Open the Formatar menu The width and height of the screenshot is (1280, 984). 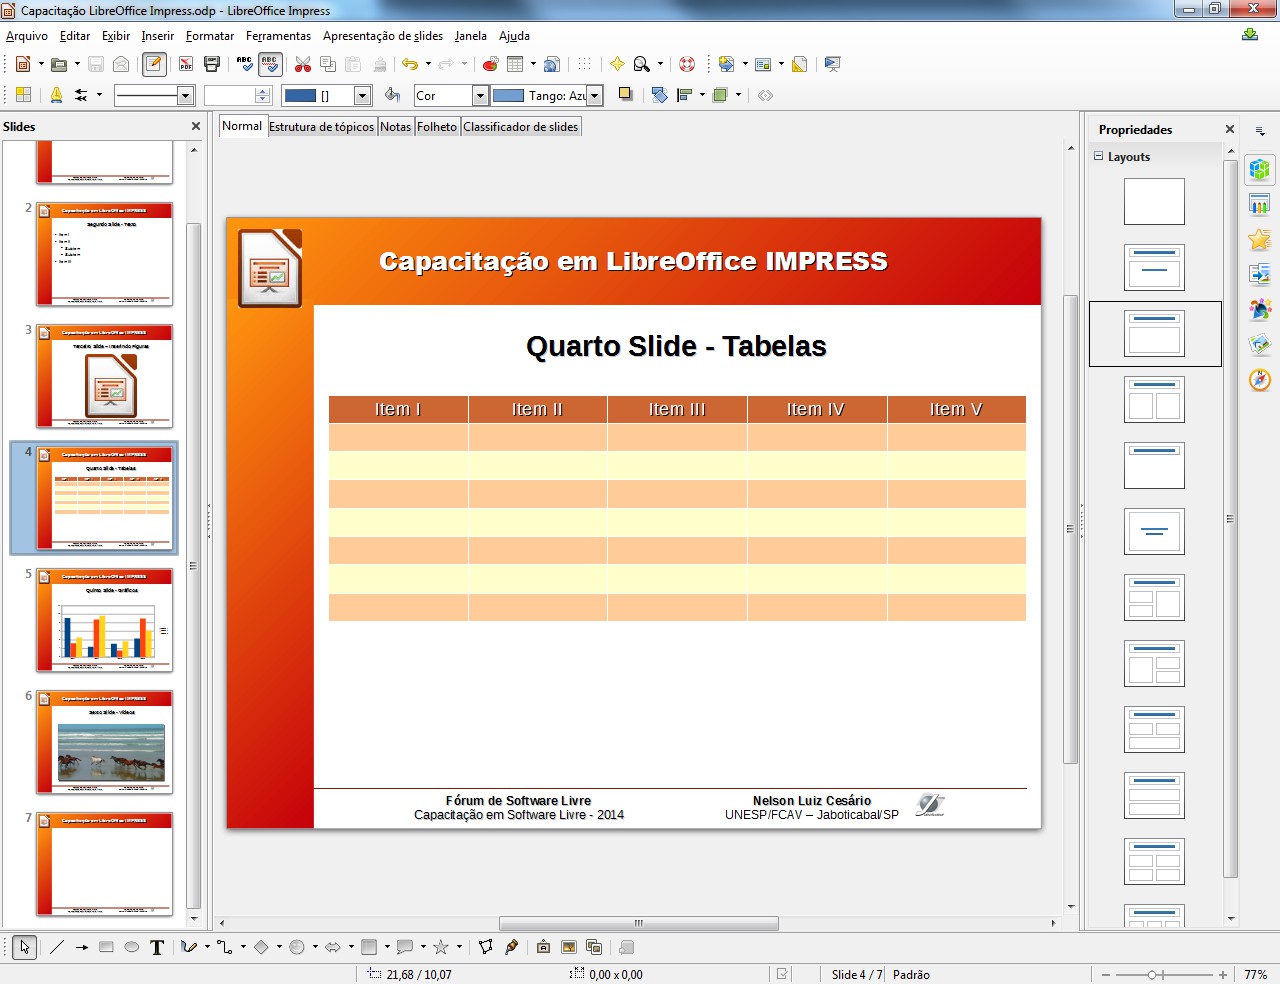point(210,36)
